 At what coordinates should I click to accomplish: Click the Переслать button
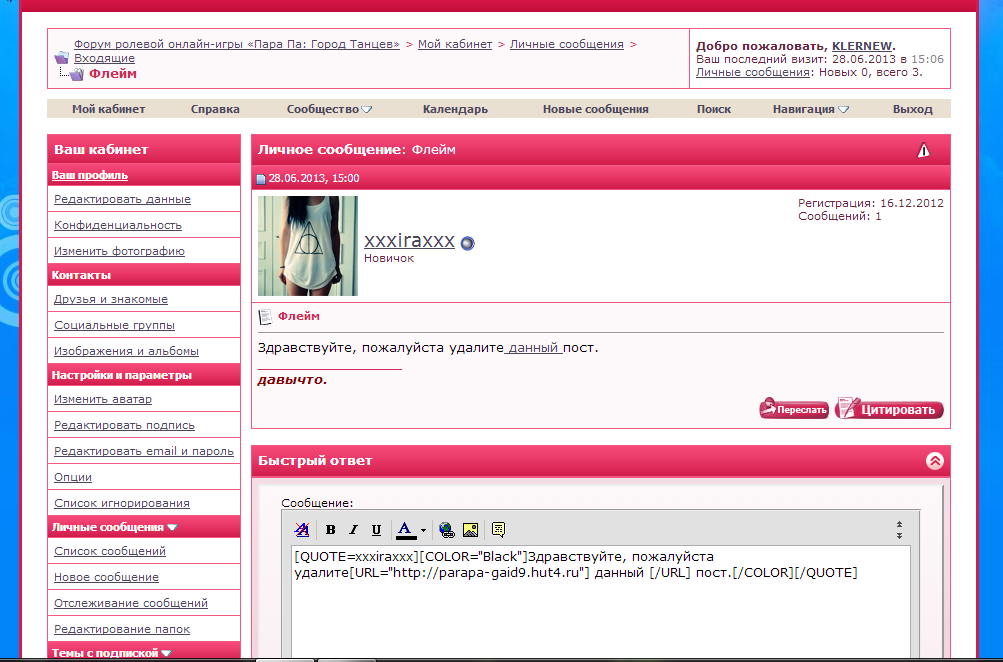click(x=794, y=408)
